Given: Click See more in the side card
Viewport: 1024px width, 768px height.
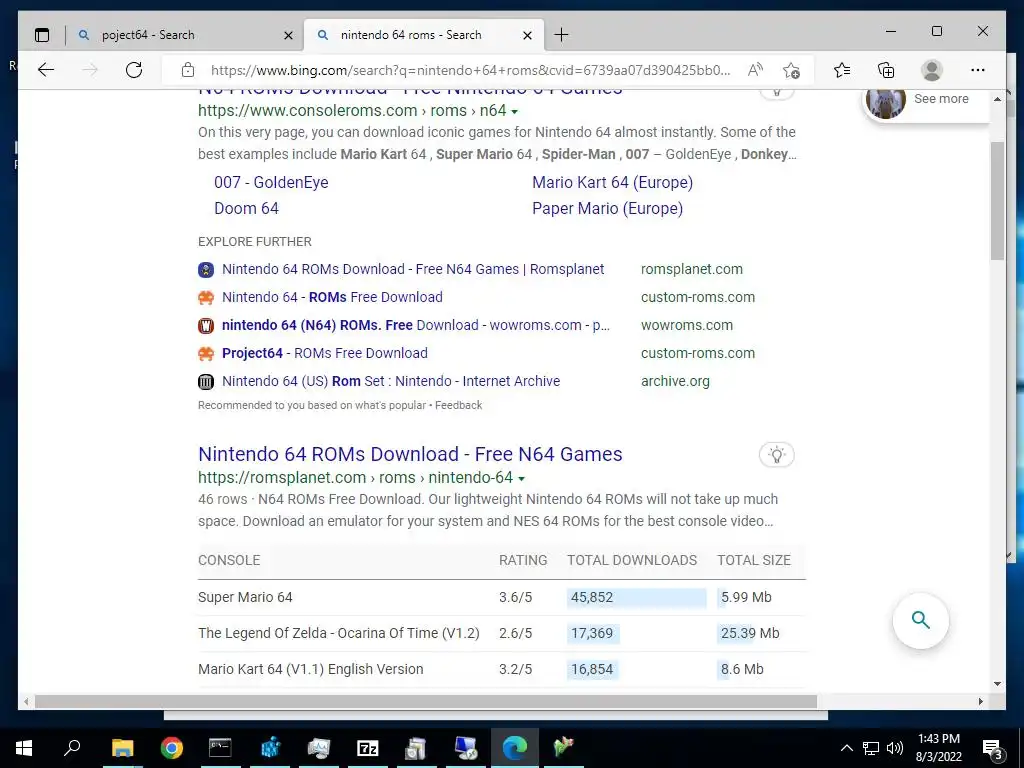Looking at the screenshot, I should [941, 99].
